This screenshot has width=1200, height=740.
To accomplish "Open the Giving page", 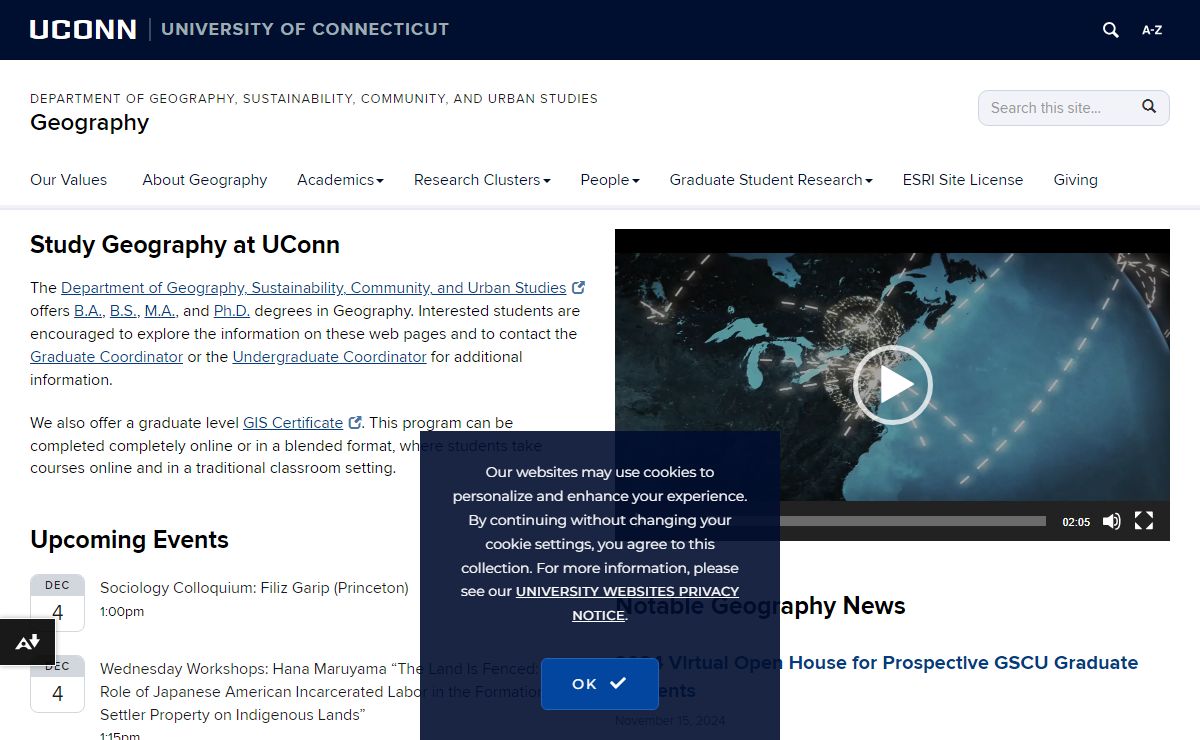I will 1076,180.
